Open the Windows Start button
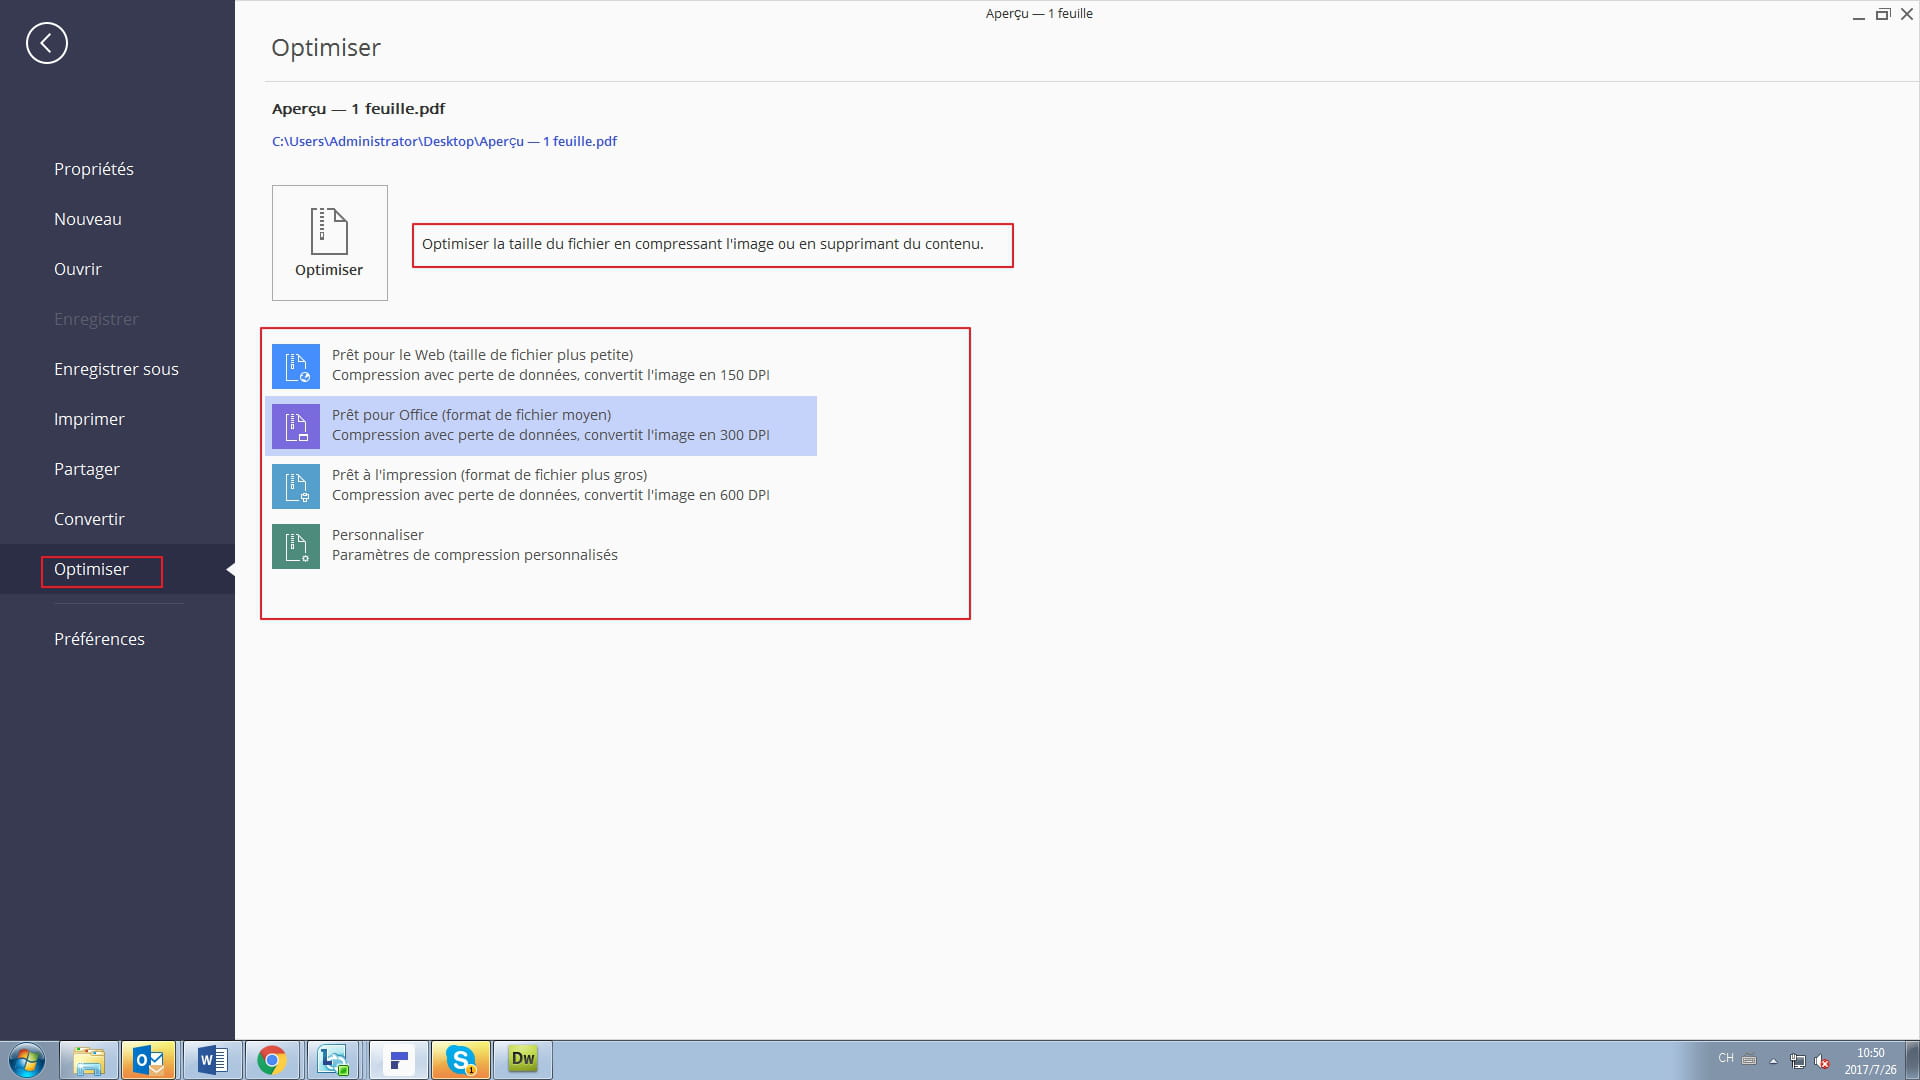The image size is (1920, 1080). point(27,1060)
